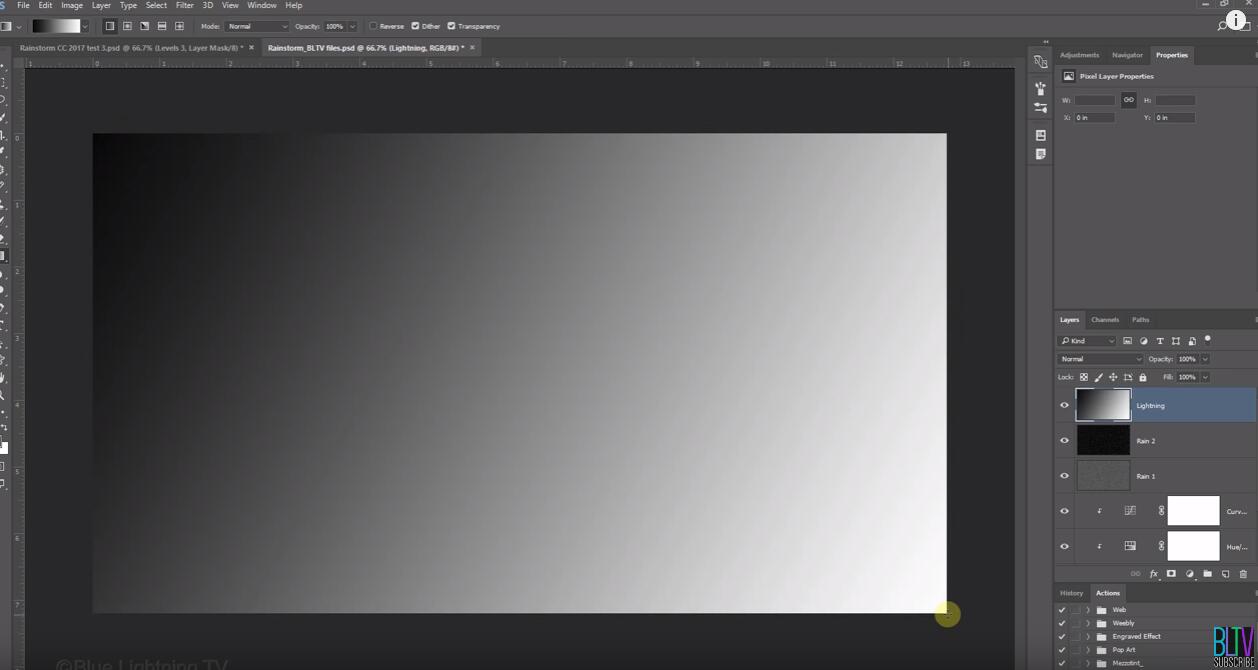Viewport: 1258px width, 670px height.
Task: Switch to Rainstorm CC 2017 test document
Action: point(130,48)
